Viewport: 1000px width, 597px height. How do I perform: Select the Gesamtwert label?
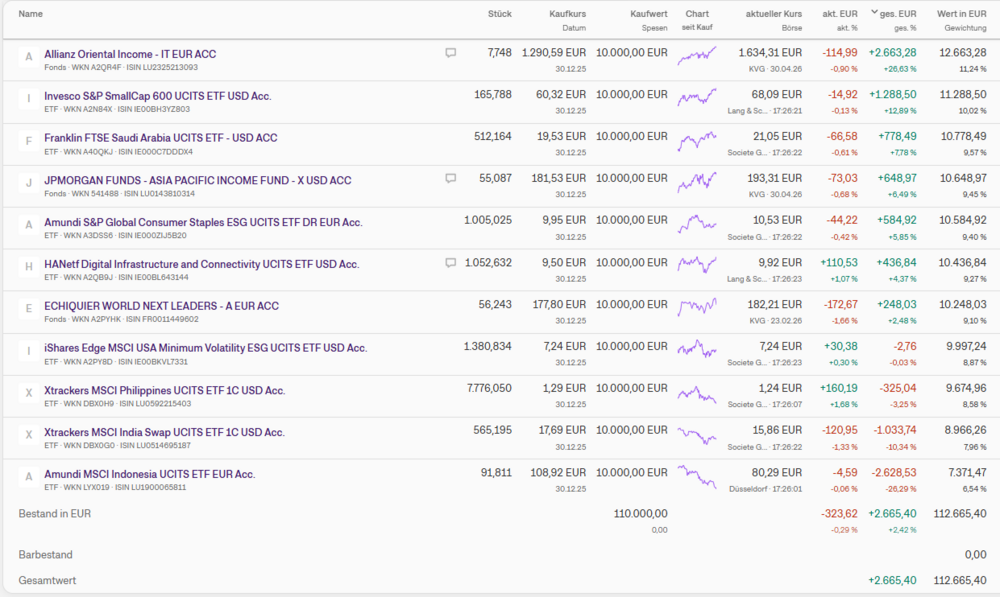pos(47,580)
